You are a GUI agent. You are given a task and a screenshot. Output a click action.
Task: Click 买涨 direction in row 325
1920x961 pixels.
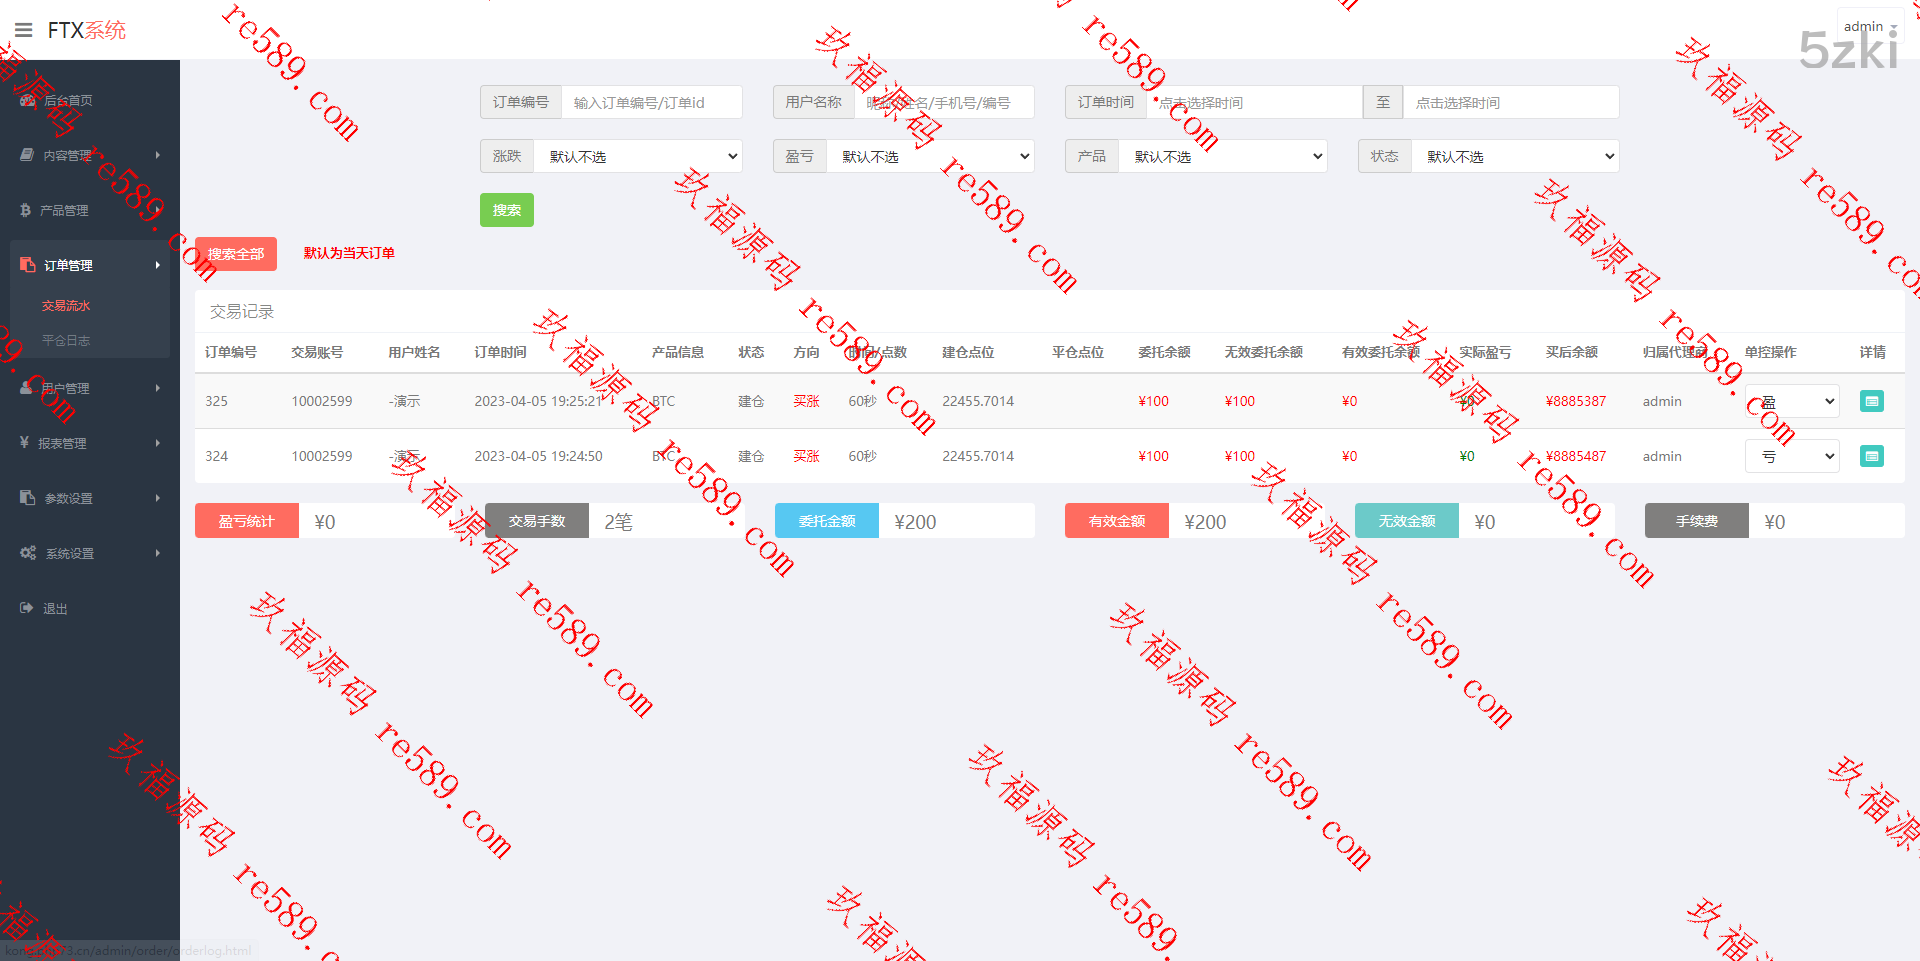(806, 401)
